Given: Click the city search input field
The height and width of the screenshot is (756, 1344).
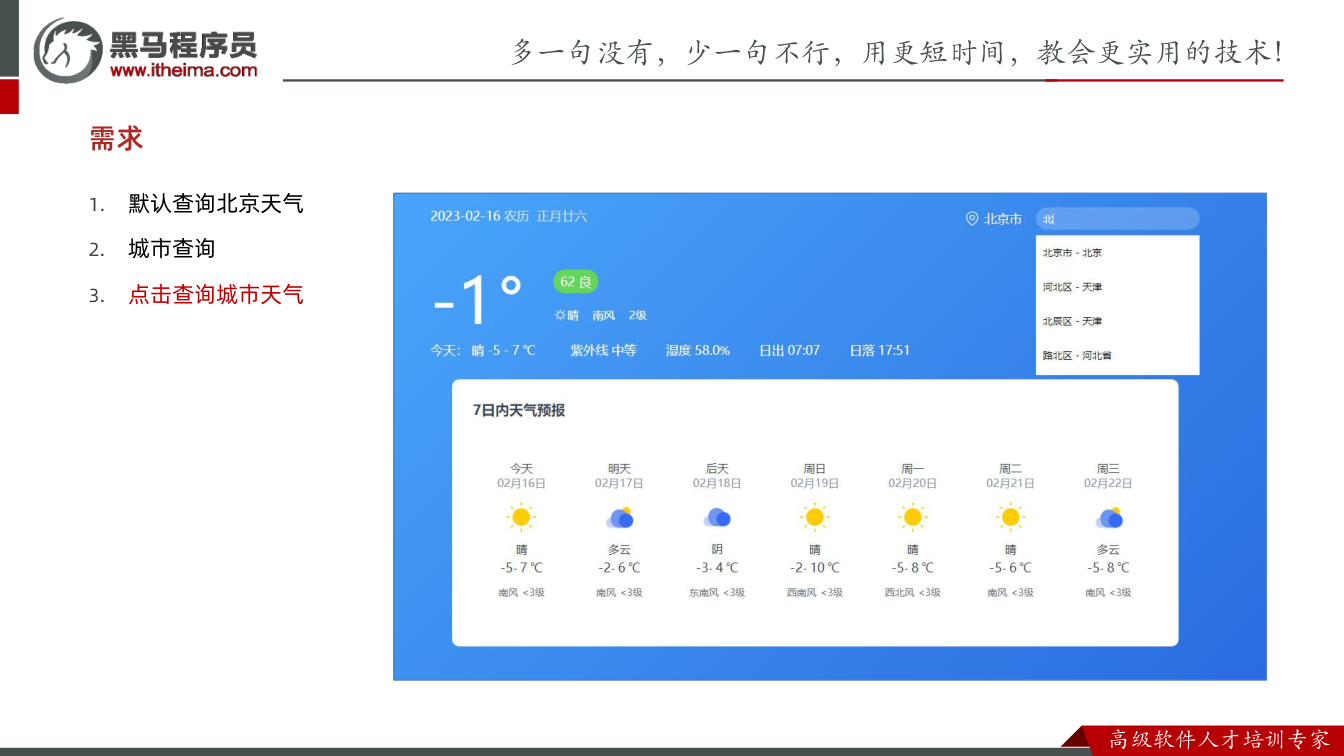Looking at the screenshot, I should click(x=1117, y=219).
